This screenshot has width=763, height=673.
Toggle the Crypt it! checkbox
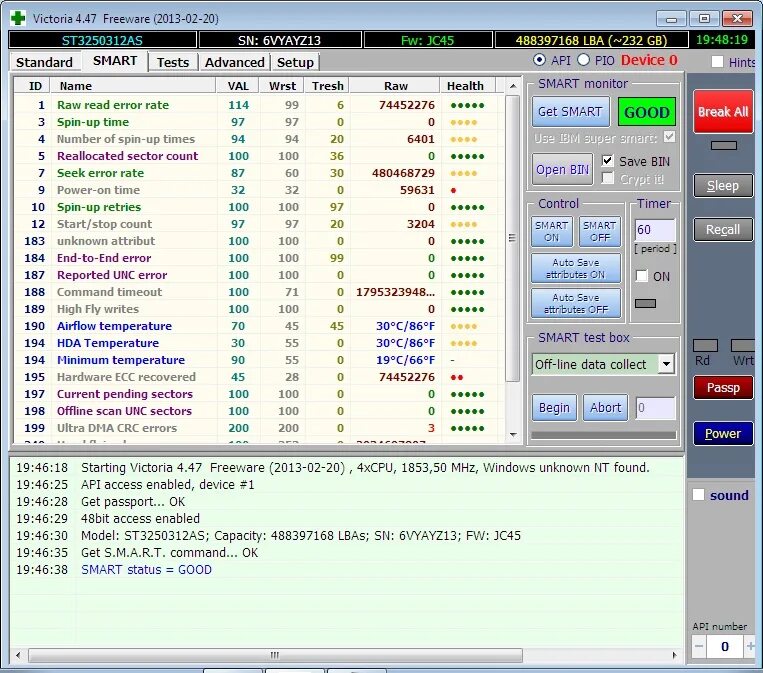point(607,178)
